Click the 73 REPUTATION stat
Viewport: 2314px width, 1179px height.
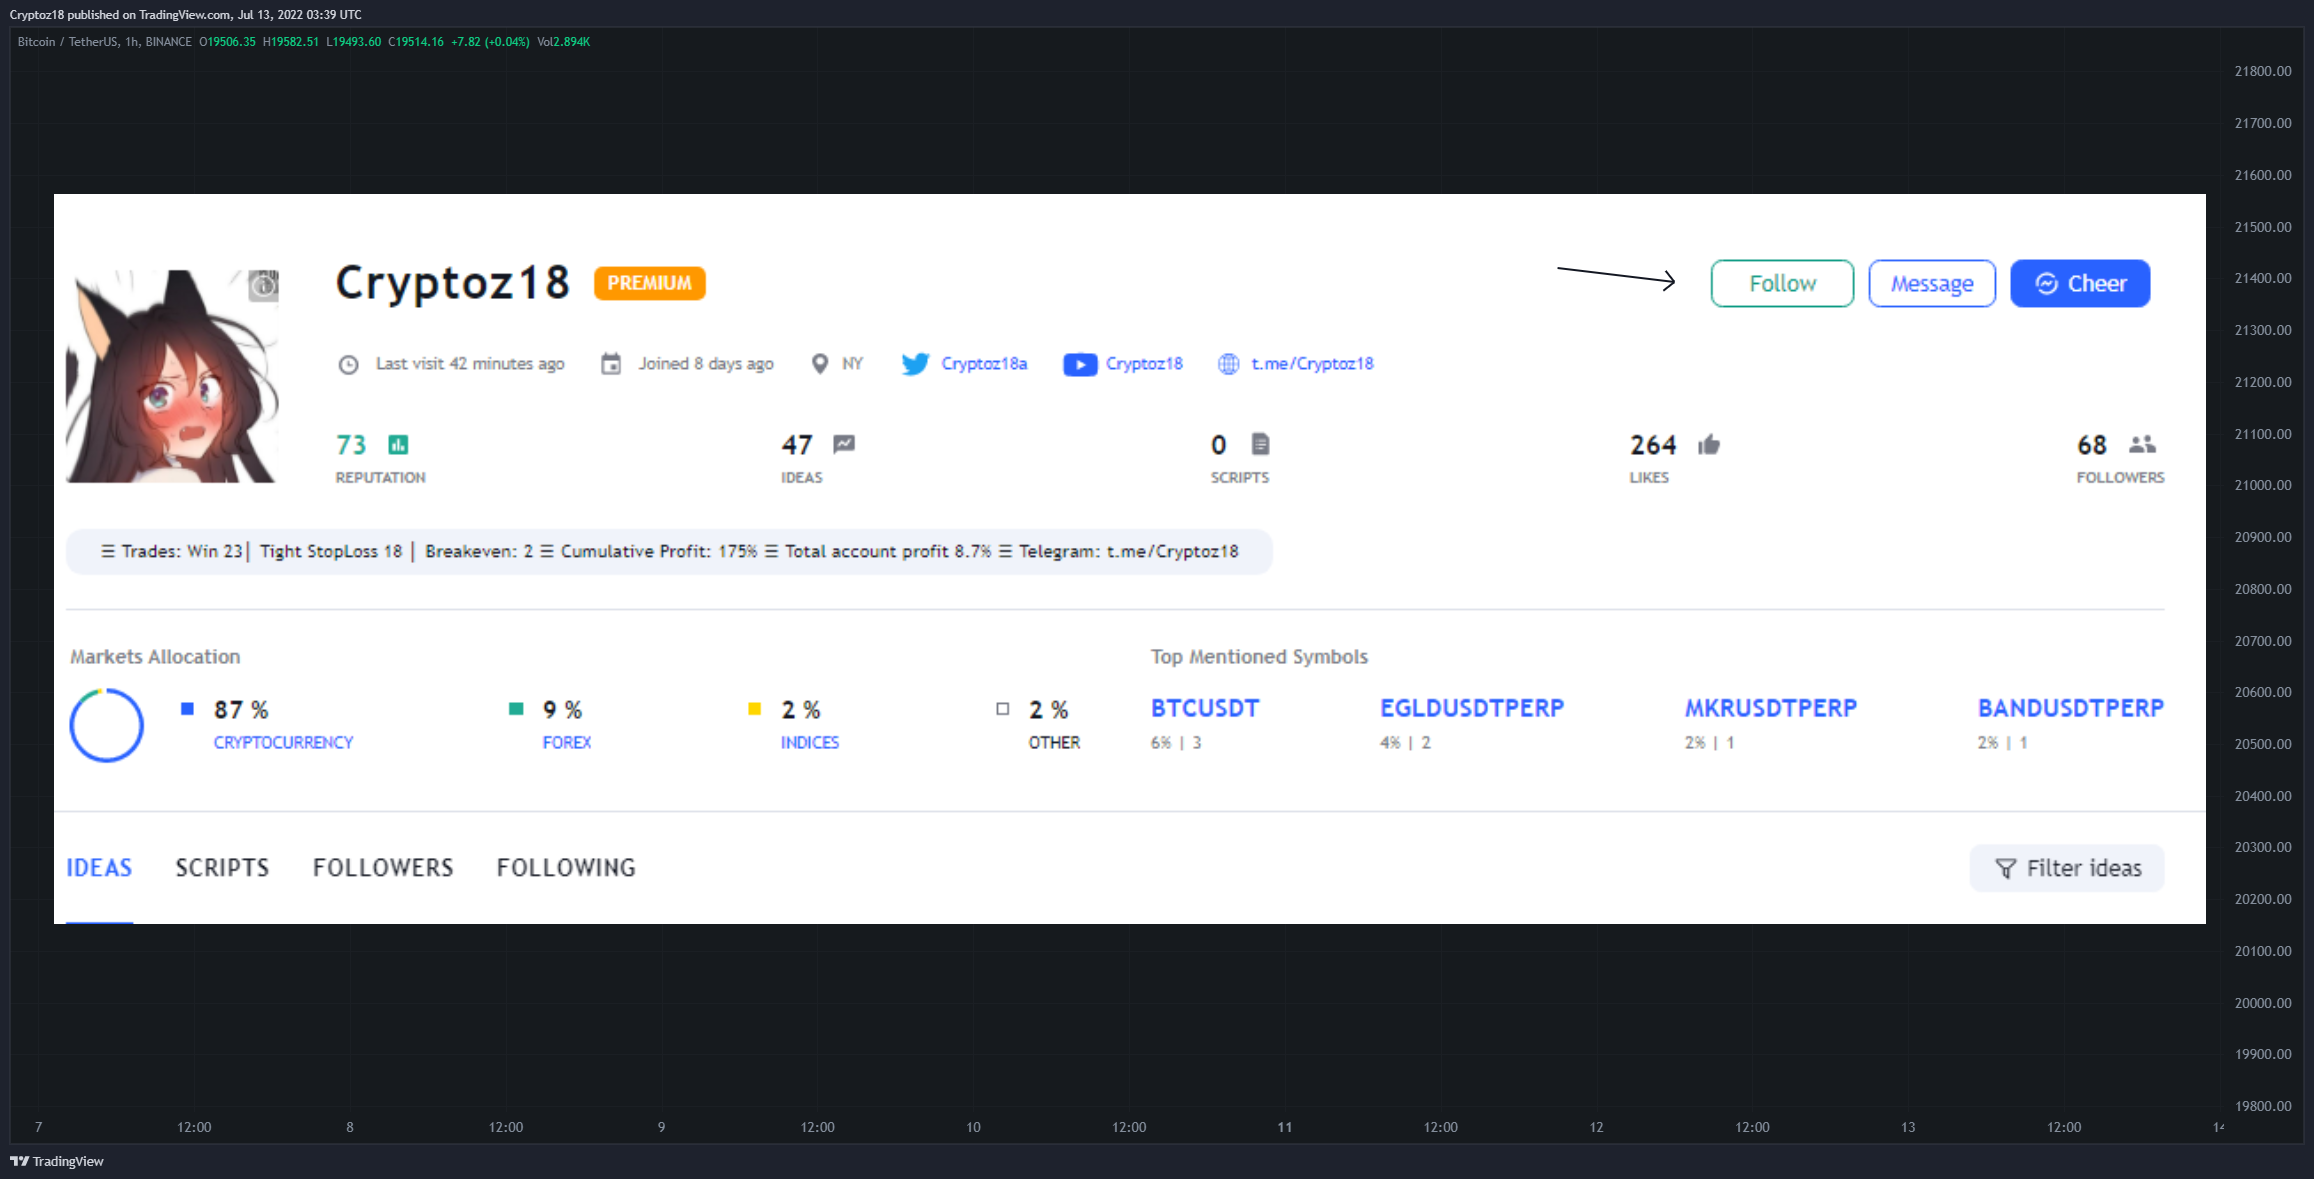point(381,458)
